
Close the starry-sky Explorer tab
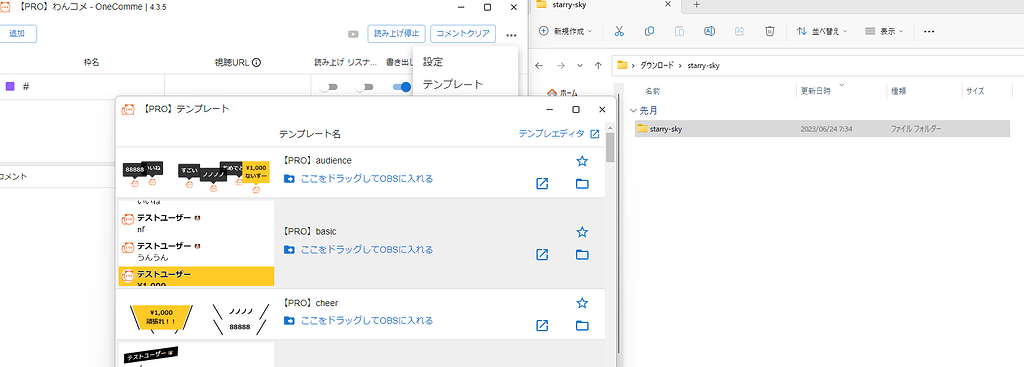667,4
